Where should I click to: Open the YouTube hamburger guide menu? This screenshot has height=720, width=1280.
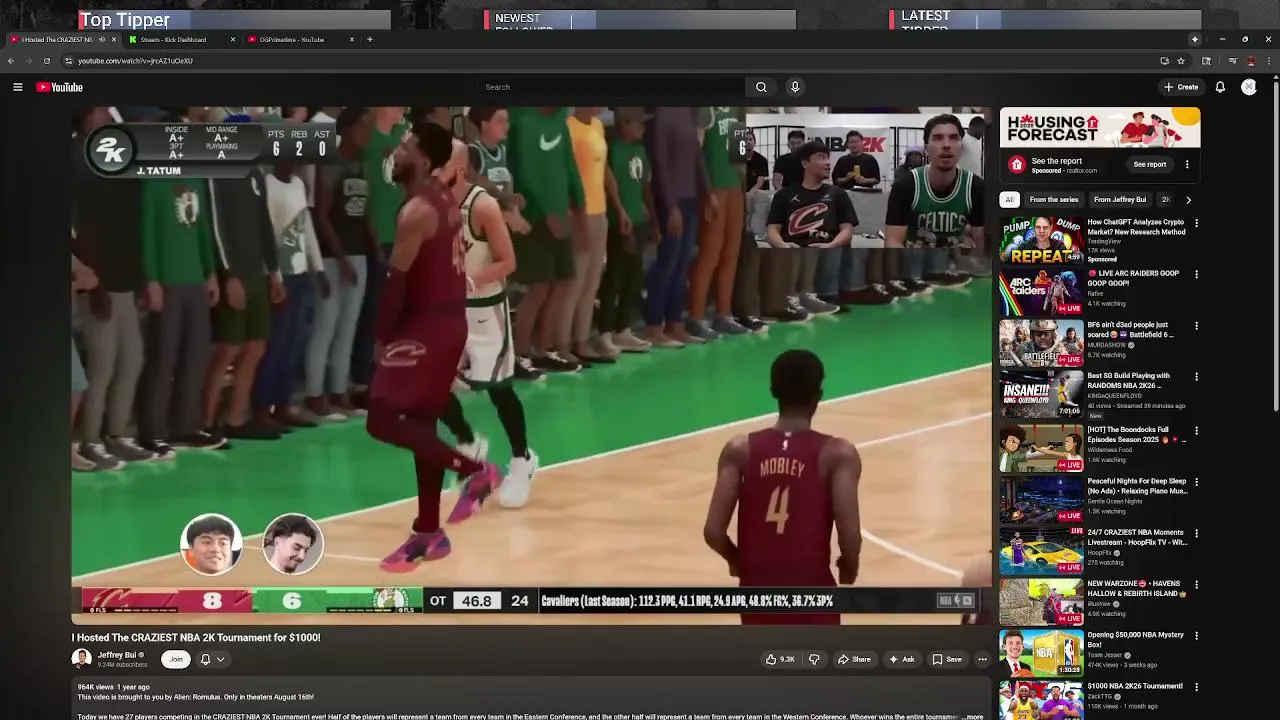(17, 87)
